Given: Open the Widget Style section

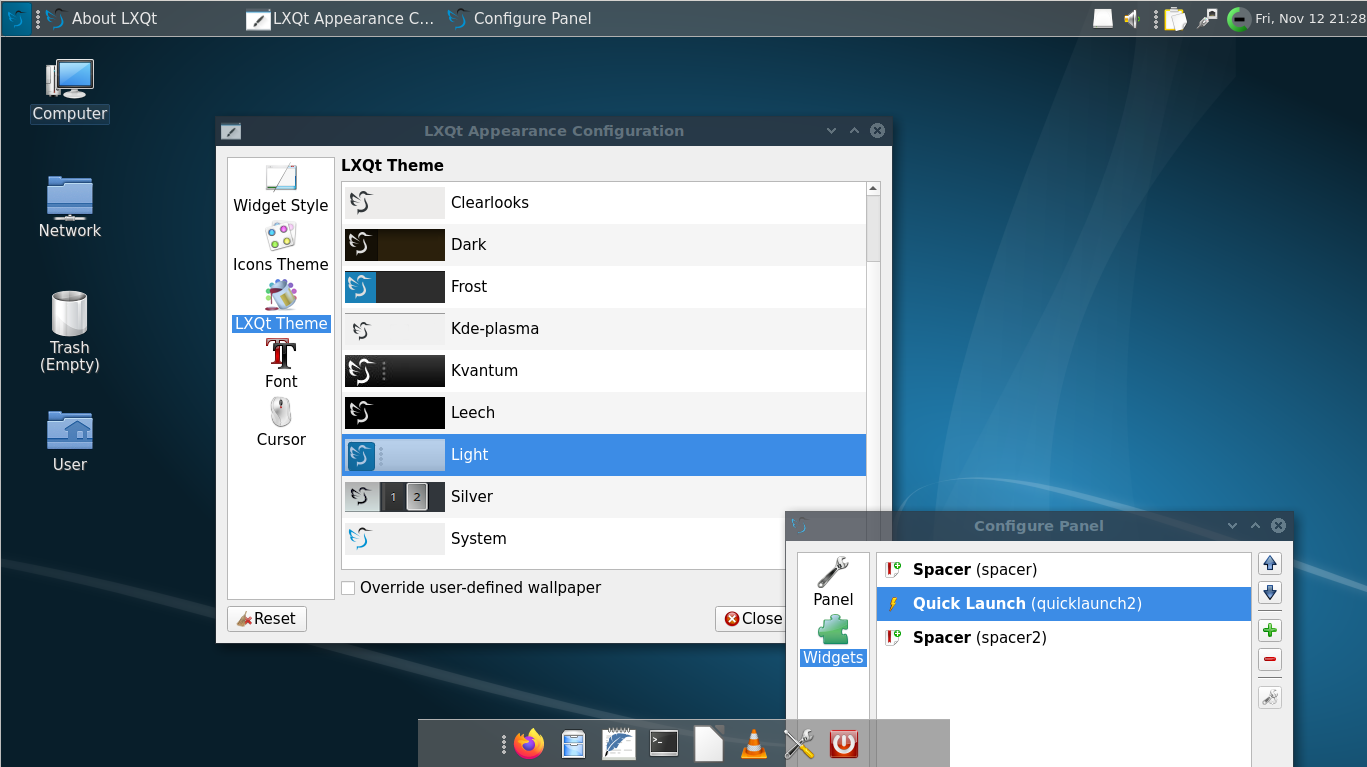Looking at the screenshot, I should pos(280,189).
